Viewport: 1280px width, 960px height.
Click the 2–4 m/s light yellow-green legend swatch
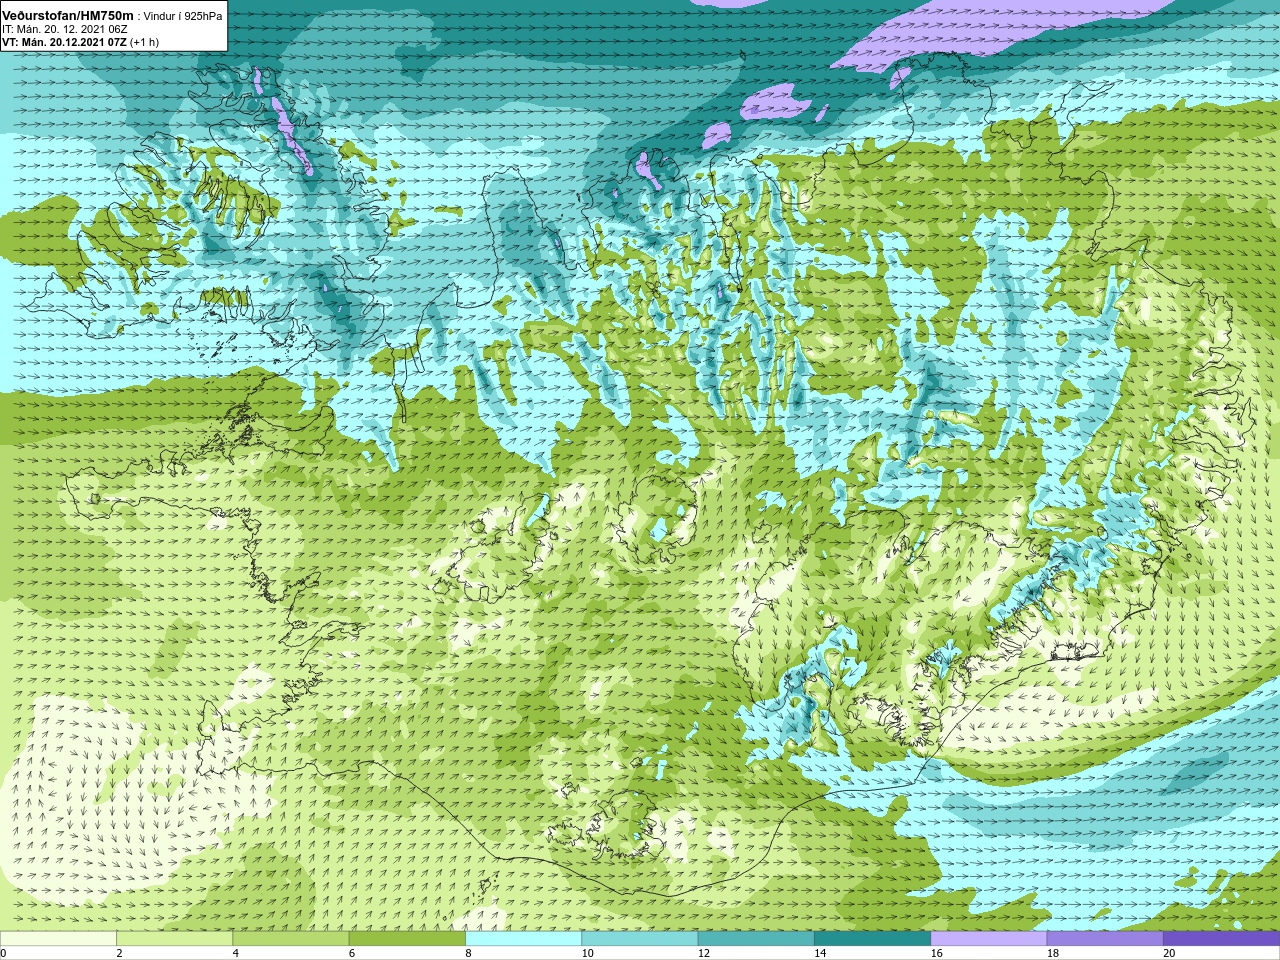[x=174, y=939]
